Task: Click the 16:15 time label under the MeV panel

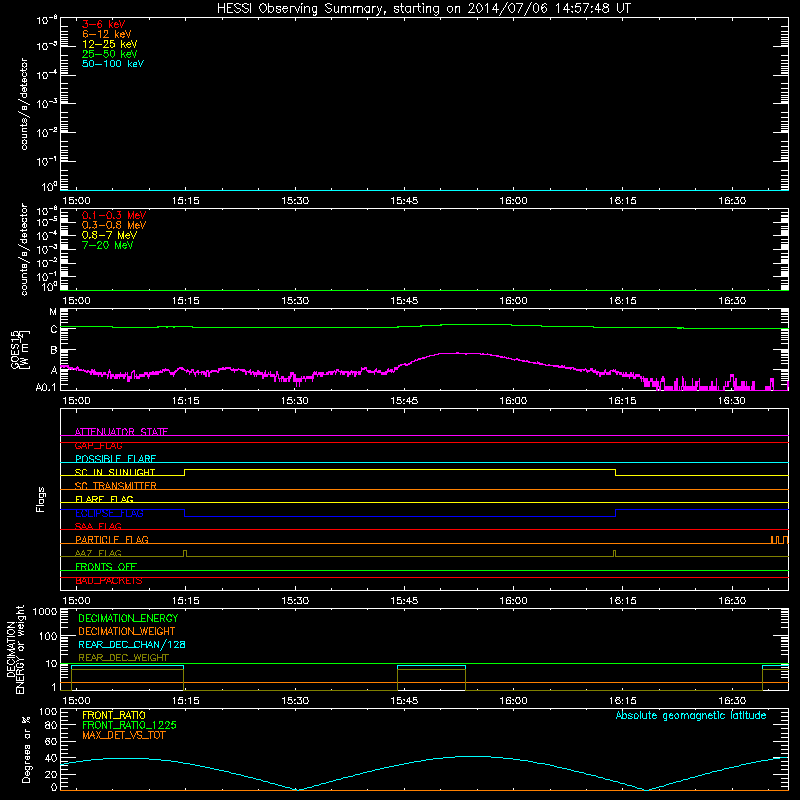Action: (622, 301)
